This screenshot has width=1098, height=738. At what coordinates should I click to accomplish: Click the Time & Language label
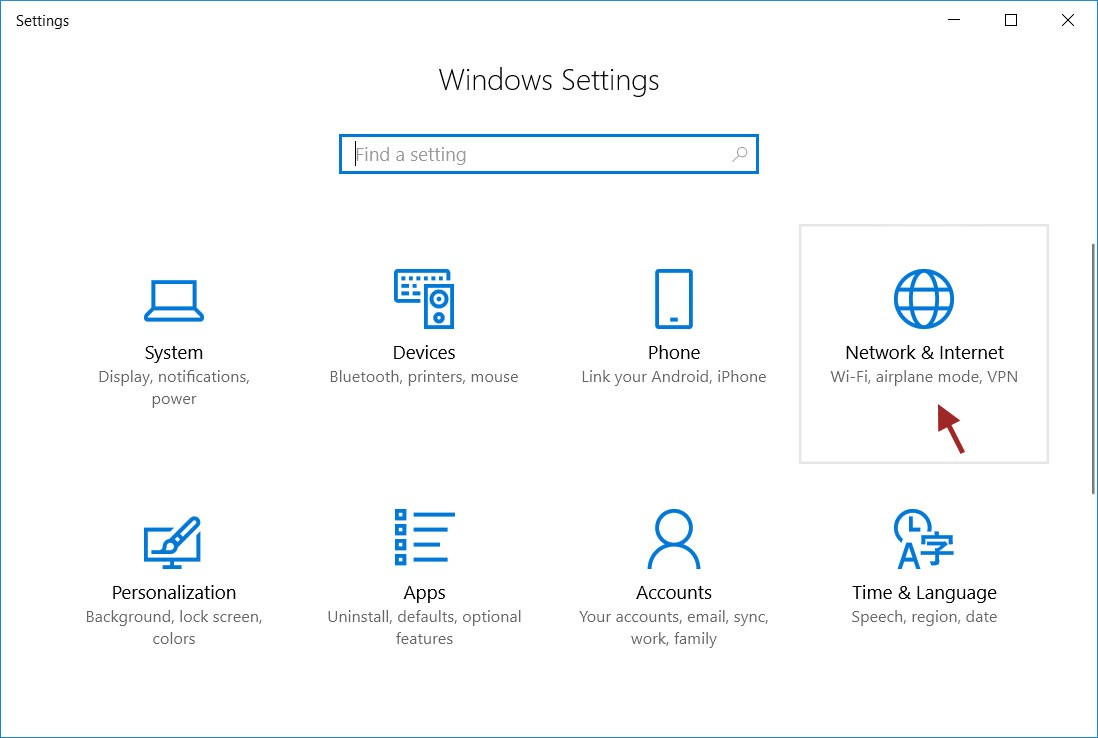click(924, 593)
